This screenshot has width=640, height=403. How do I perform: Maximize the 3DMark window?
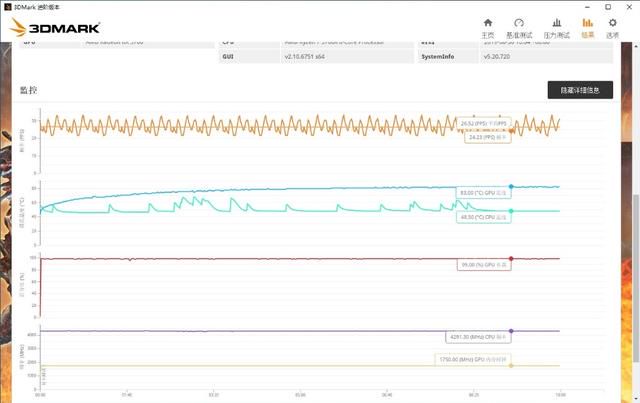pos(608,7)
